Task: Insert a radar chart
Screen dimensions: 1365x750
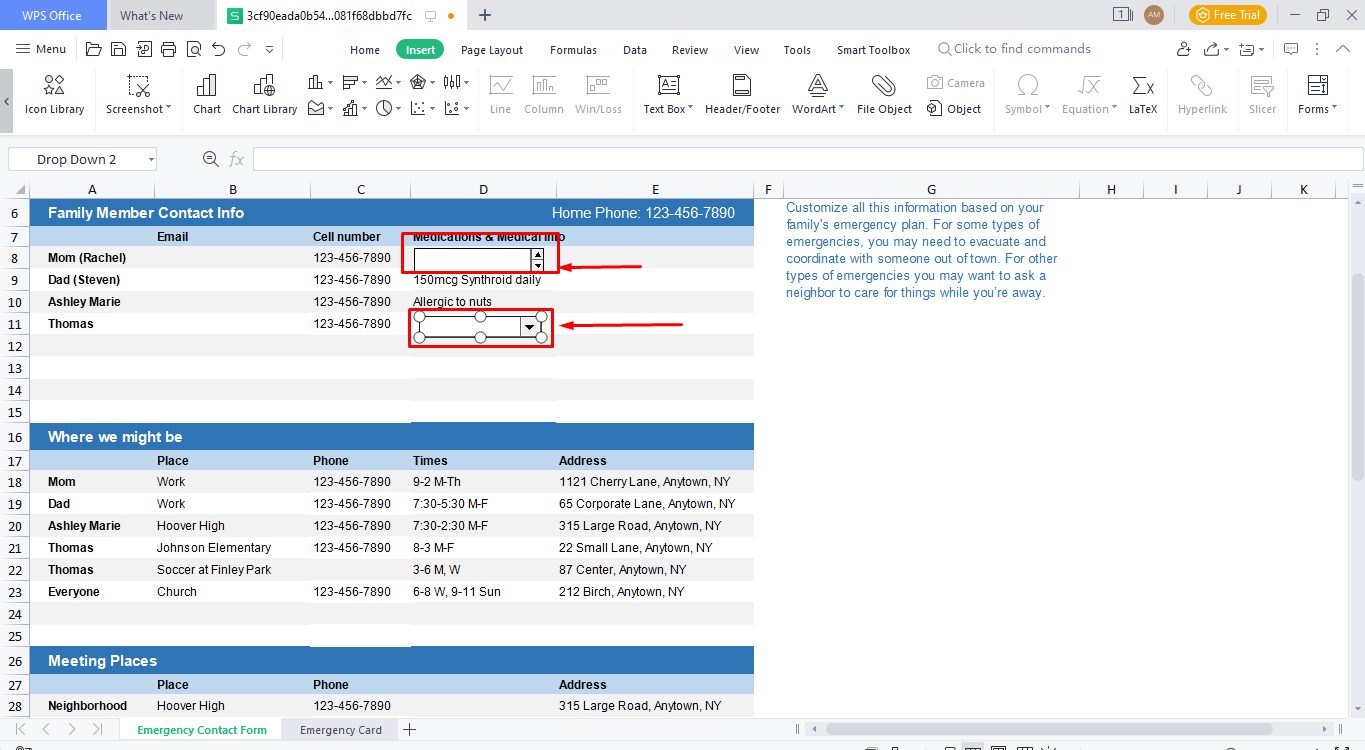Action: (x=419, y=81)
